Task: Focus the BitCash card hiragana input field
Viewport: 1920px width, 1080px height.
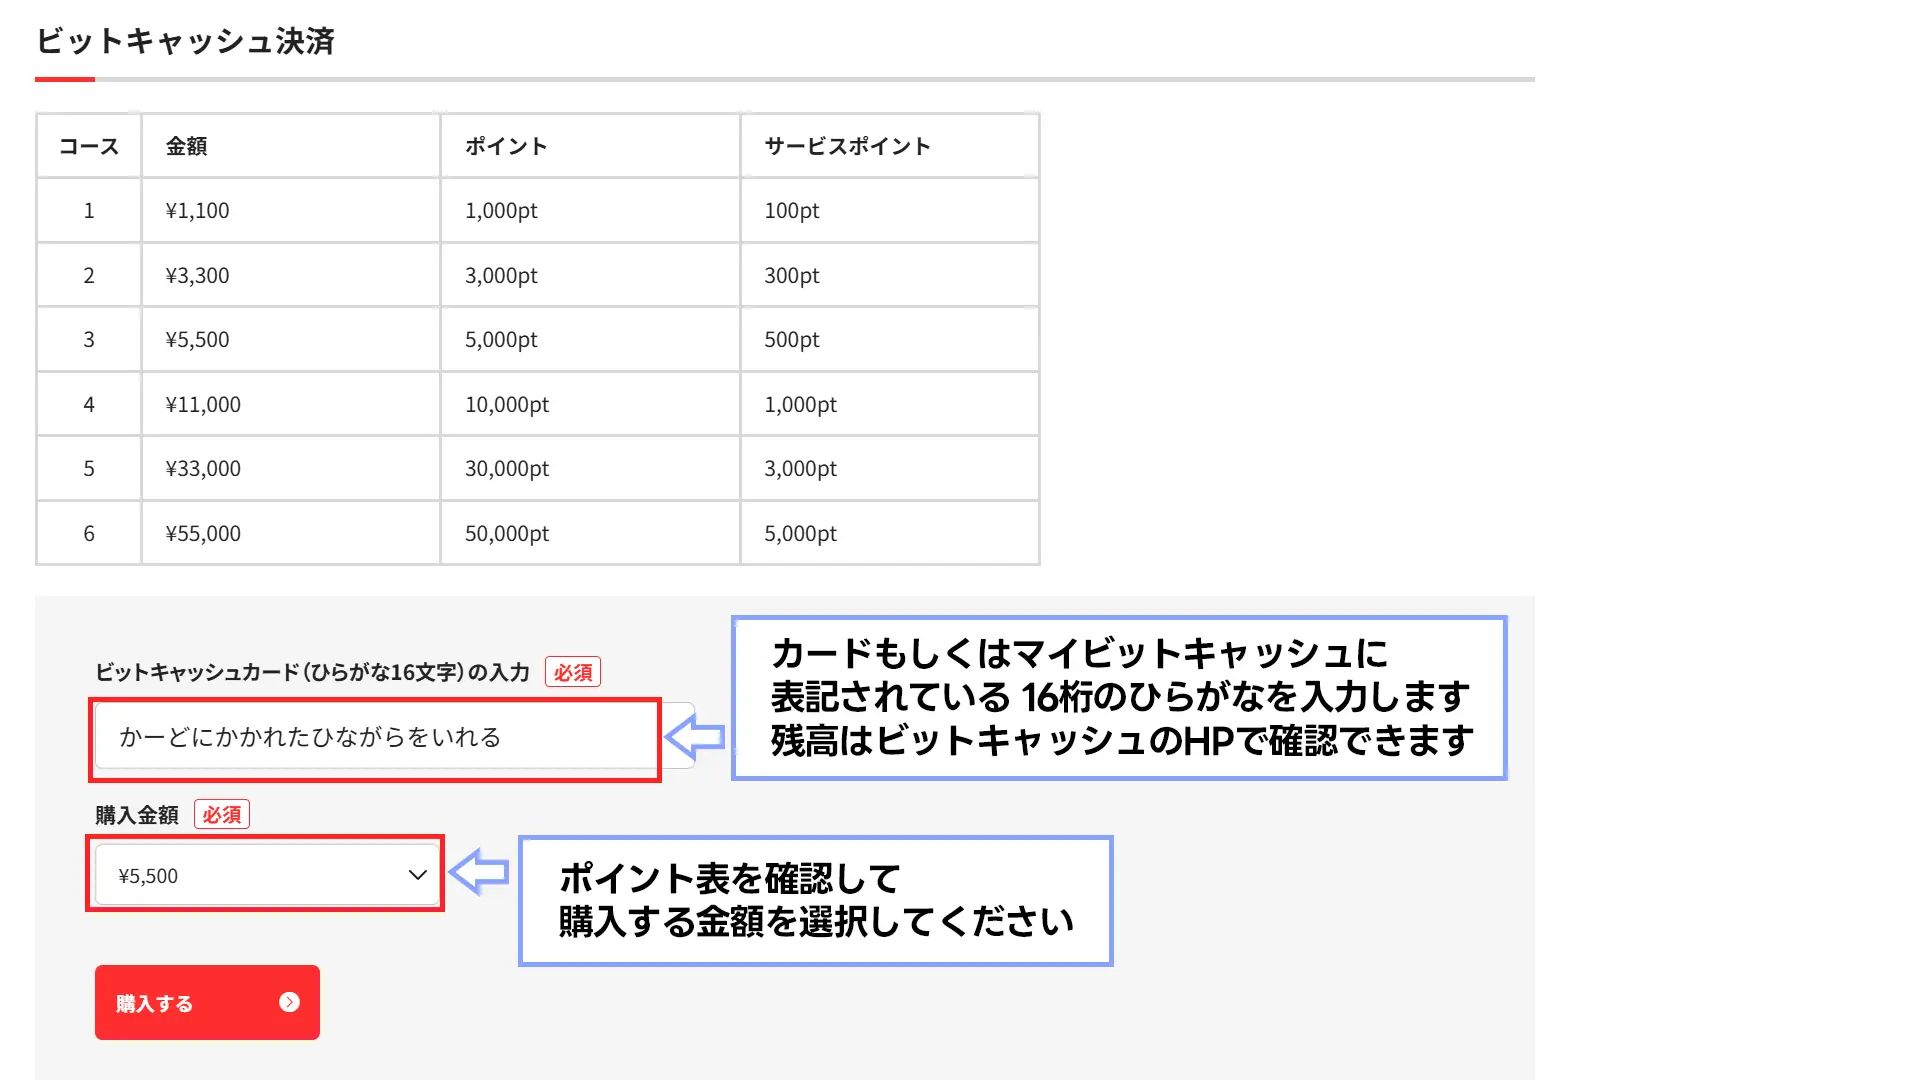Action: coord(394,736)
